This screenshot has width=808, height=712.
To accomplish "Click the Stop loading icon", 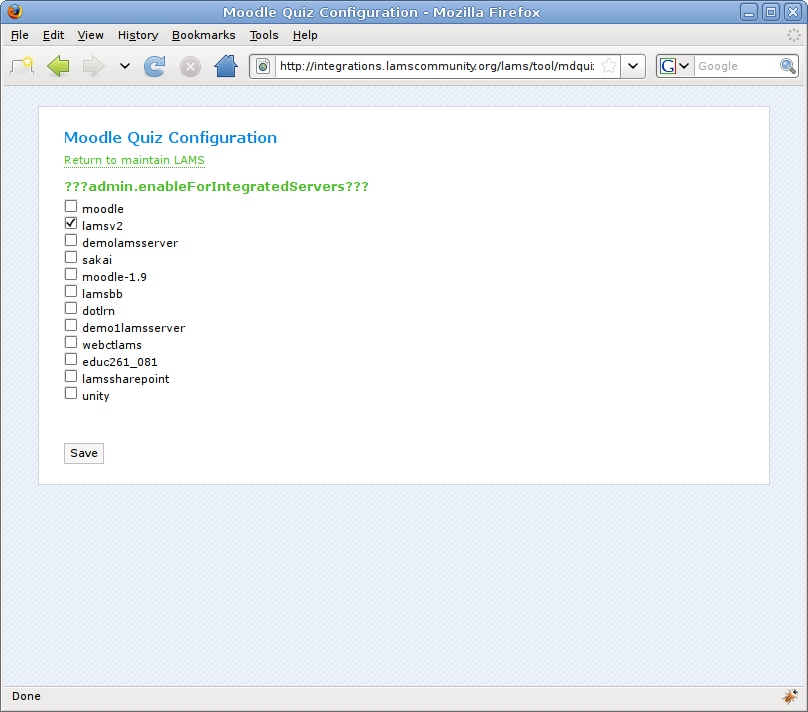I will tap(190, 66).
